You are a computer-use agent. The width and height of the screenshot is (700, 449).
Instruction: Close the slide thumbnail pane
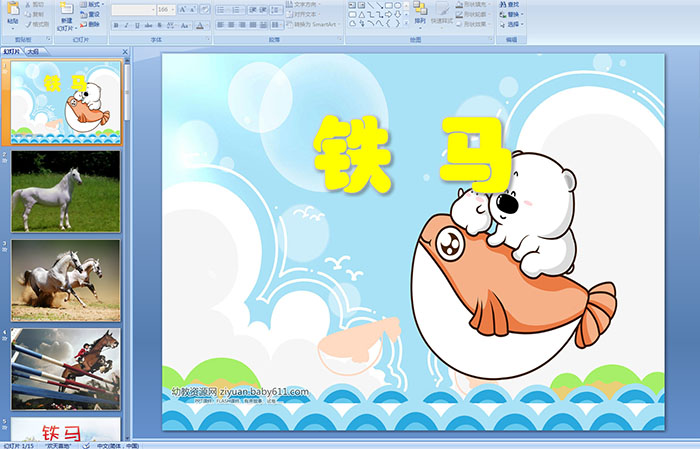(125, 52)
